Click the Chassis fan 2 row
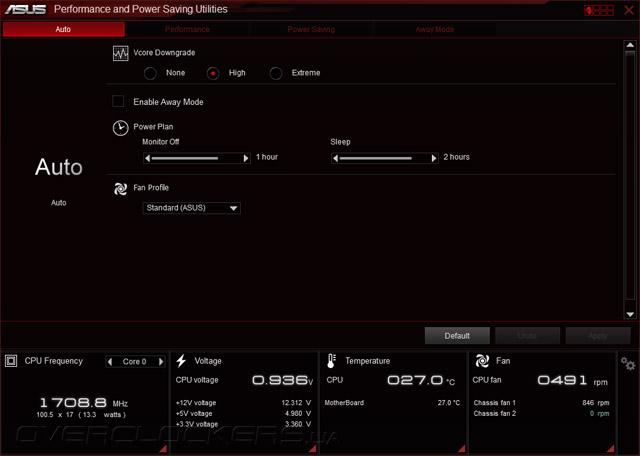Image resolution: width=640 pixels, height=456 pixels. (541, 414)
